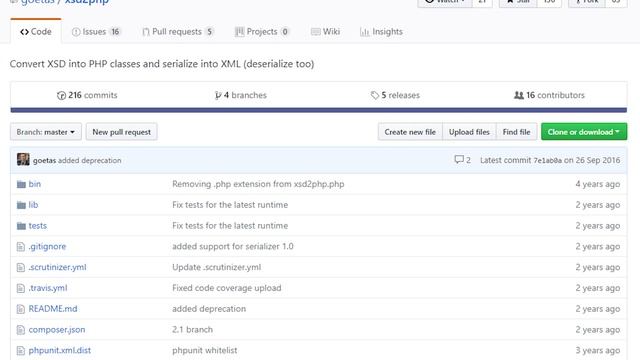
Task: Open the phpunit.xml.dist file
Action: click(x=60, y=351)
